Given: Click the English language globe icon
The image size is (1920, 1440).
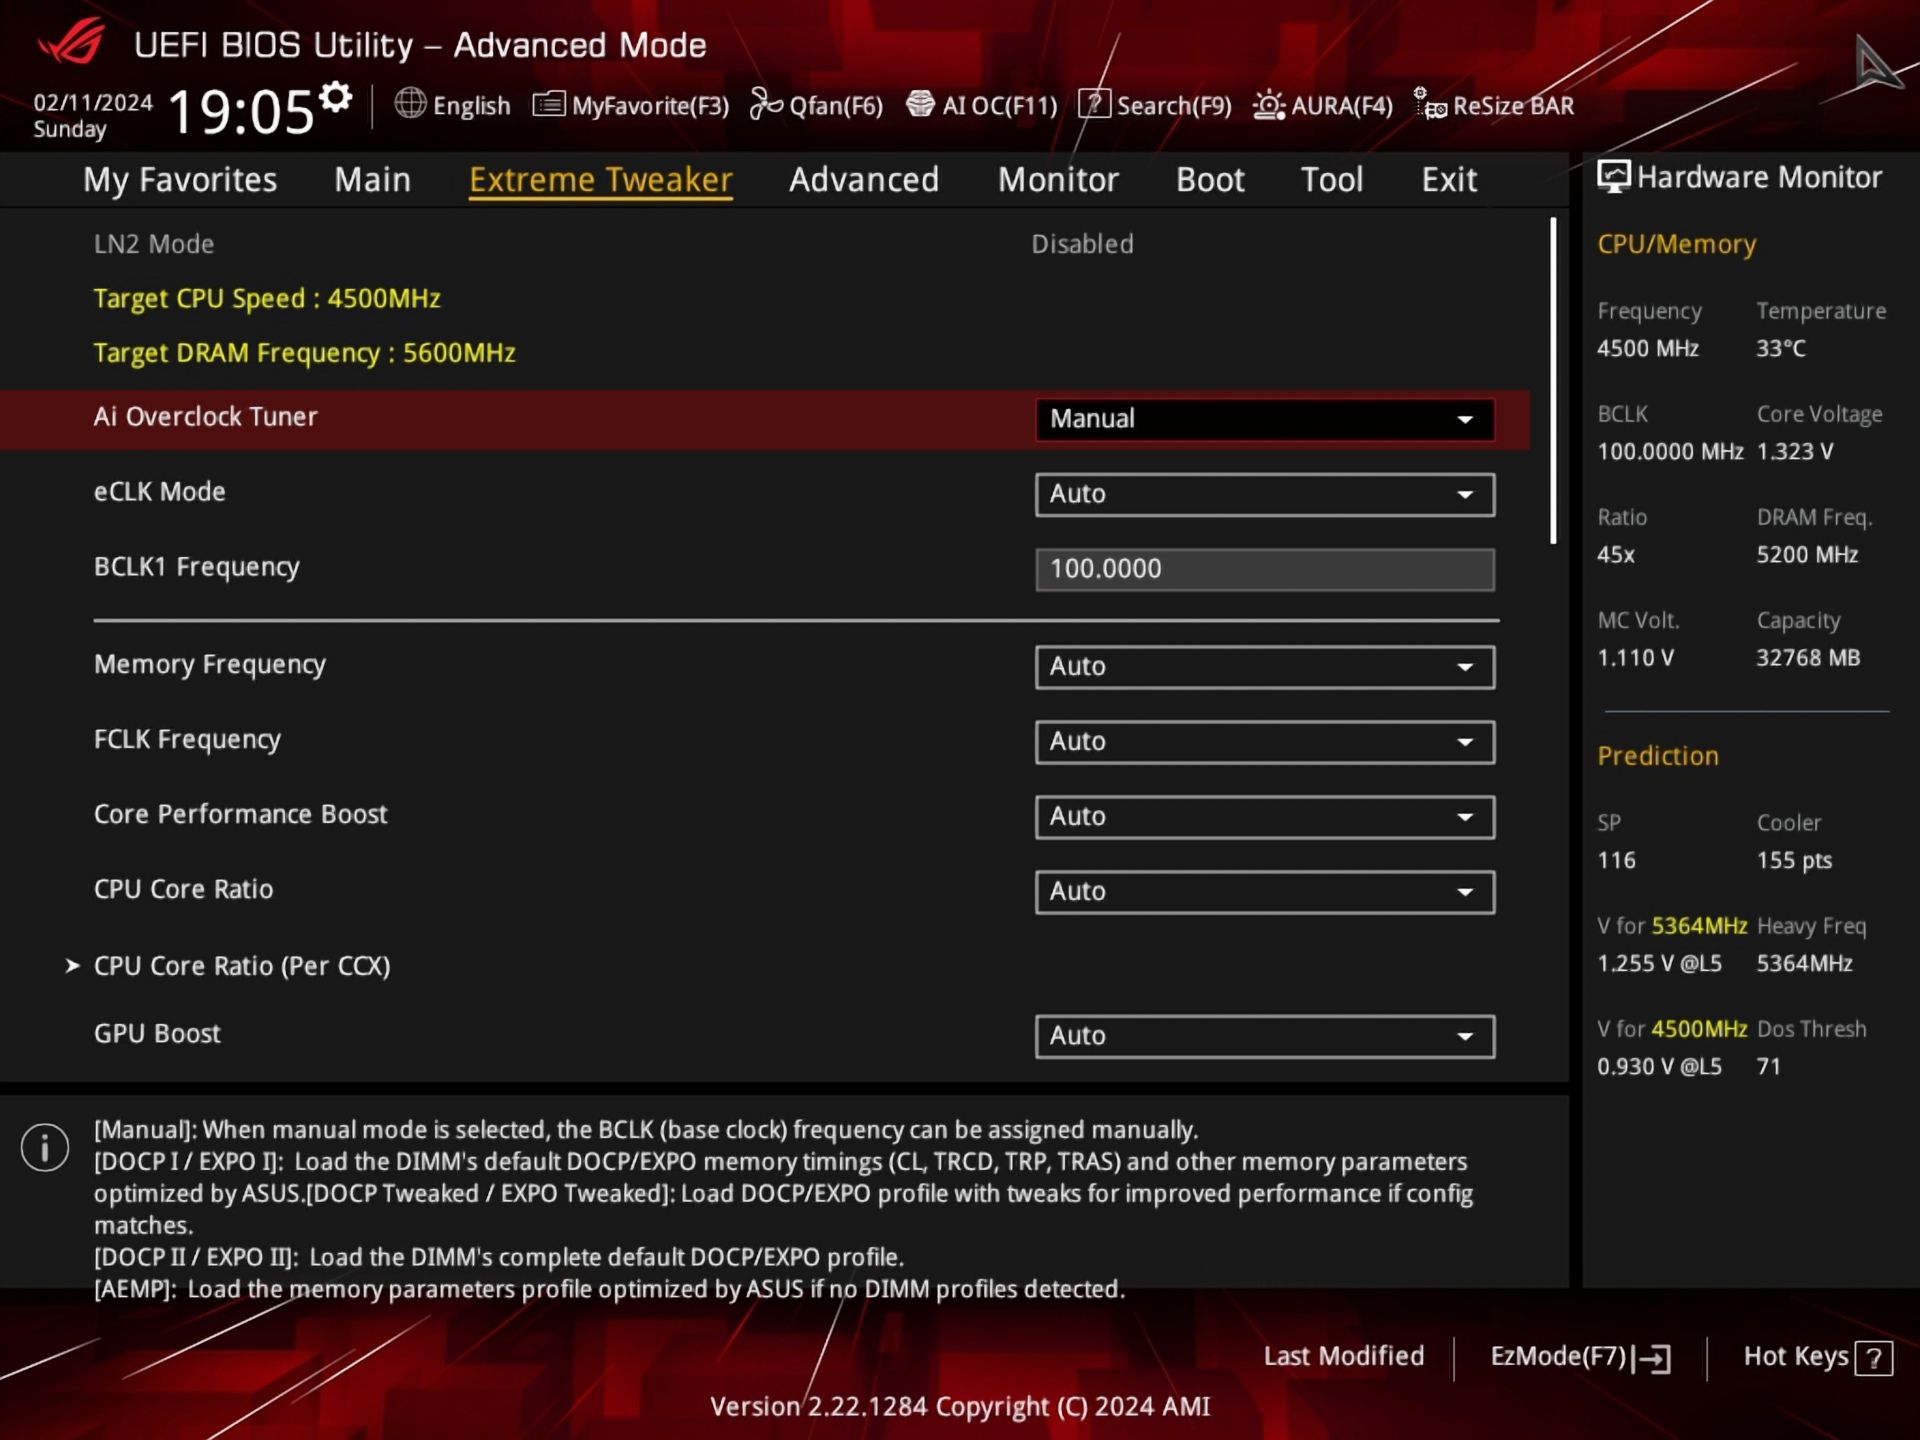Looking at the screenshot, I should point(410,103).
